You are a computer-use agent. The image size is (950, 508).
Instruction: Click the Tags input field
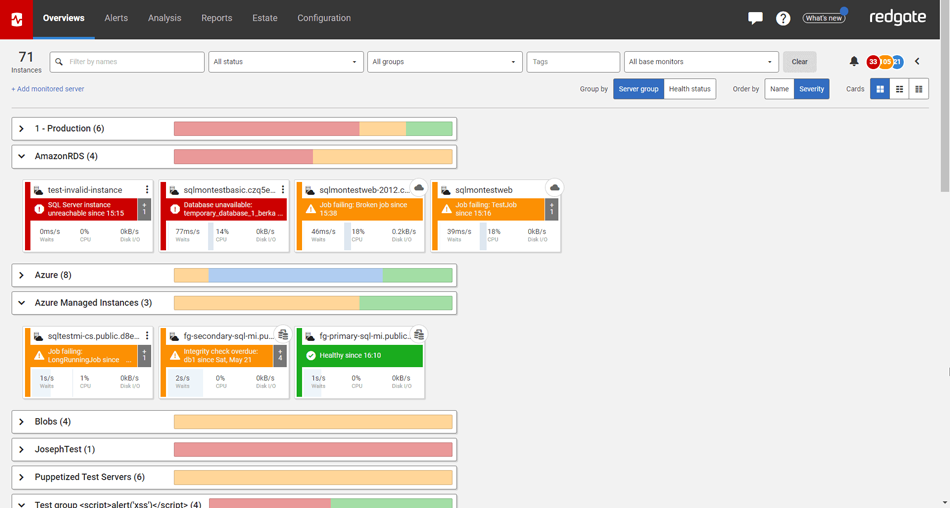573,62
